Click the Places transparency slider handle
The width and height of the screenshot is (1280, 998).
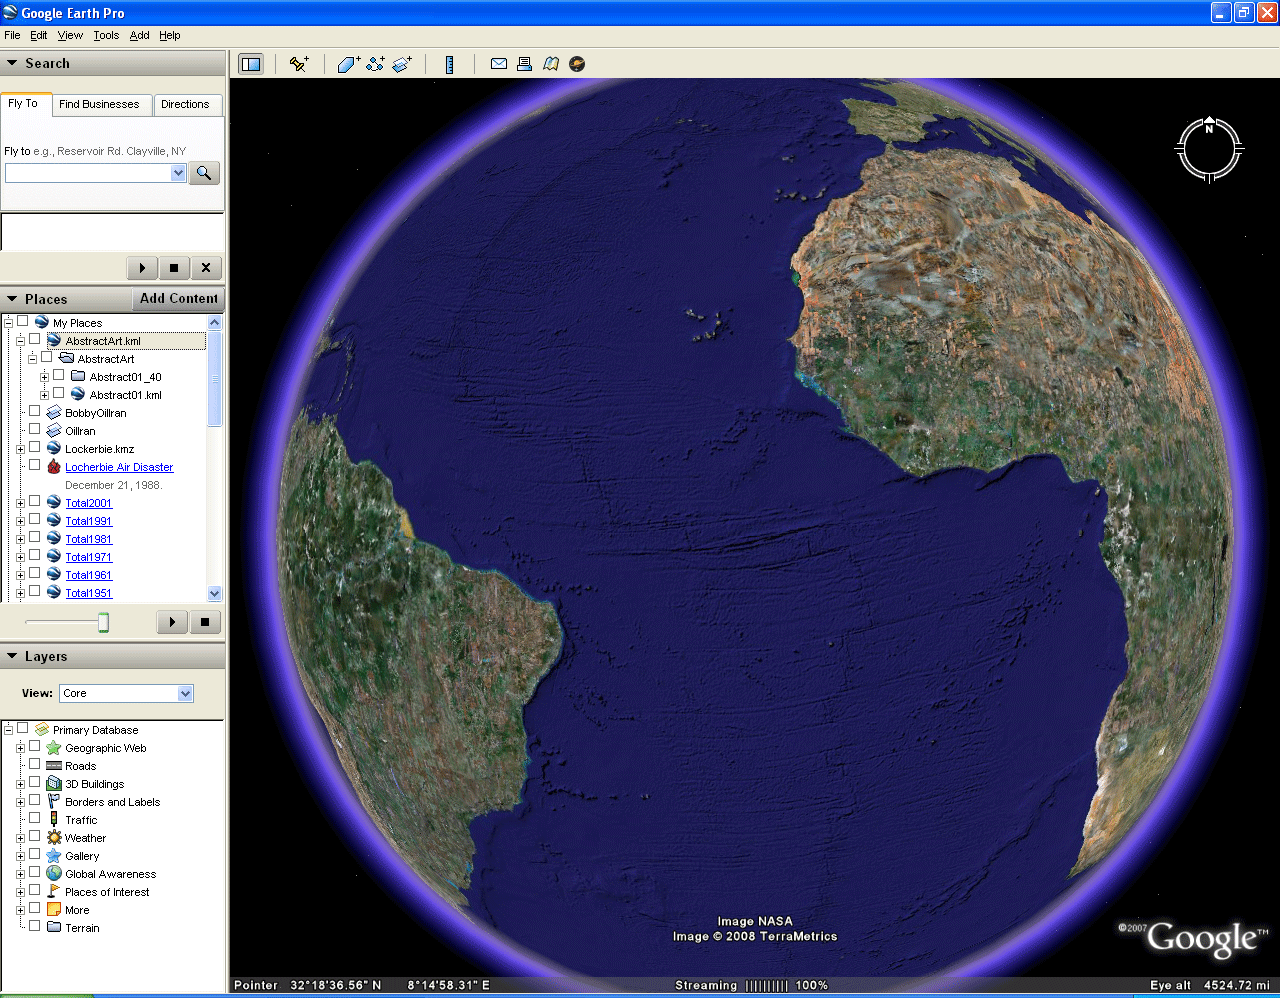coord(103,623)
